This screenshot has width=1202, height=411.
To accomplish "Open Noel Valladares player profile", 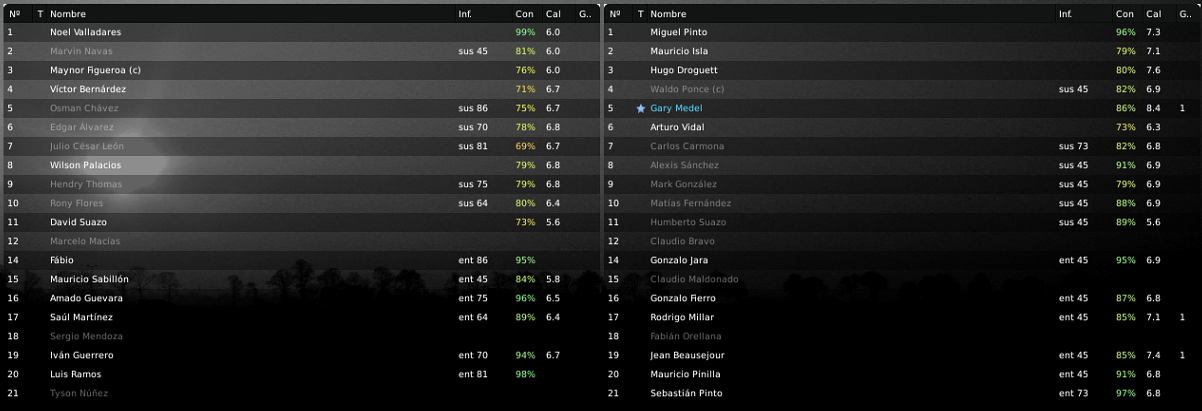I will click(85, 33).
